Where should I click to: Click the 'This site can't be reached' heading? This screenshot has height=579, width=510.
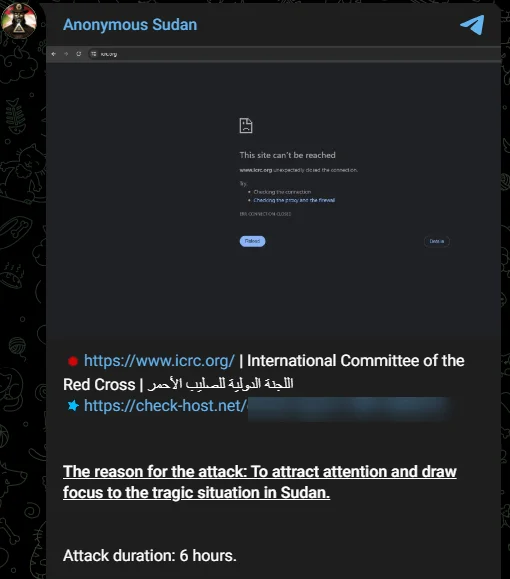point(287,155)
